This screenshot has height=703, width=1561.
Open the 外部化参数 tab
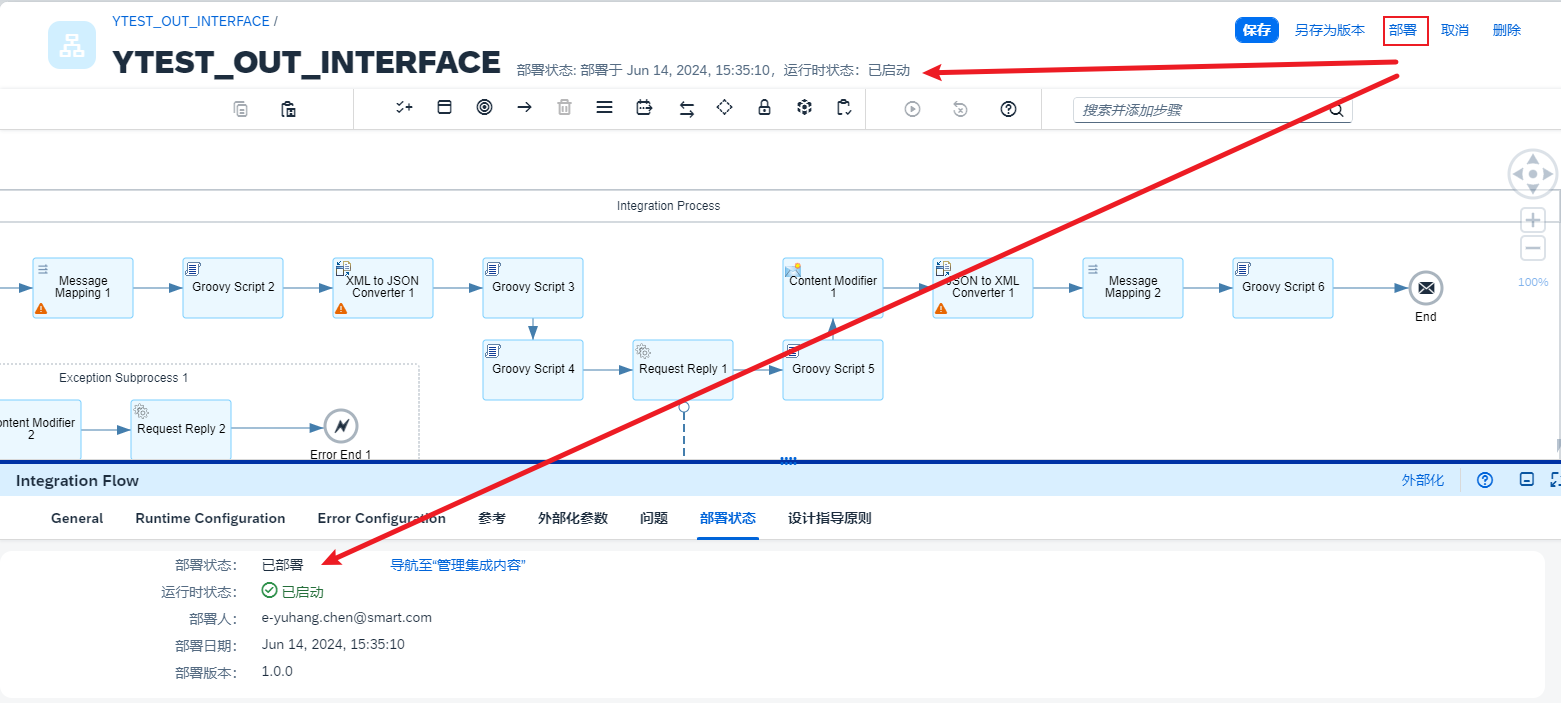(x=572, y=518)
